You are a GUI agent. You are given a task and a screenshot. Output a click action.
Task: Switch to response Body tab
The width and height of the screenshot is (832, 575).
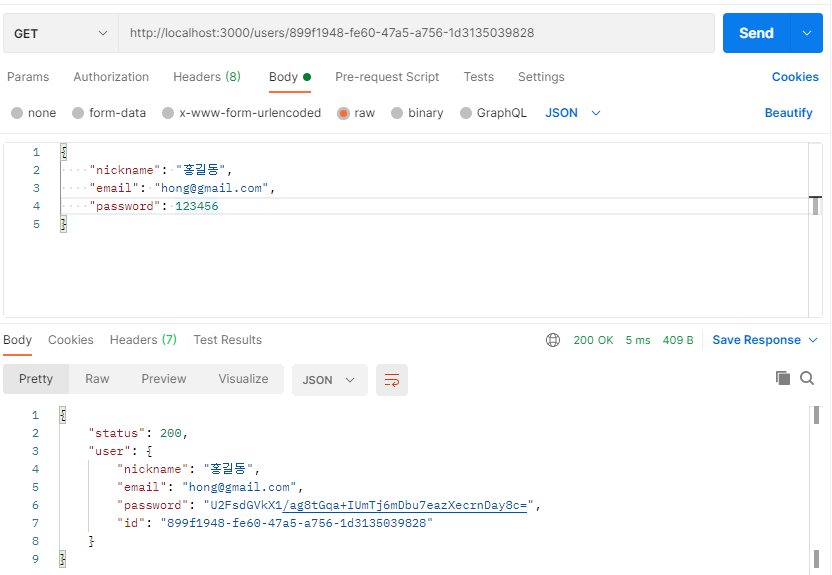[x=18, y=340]
